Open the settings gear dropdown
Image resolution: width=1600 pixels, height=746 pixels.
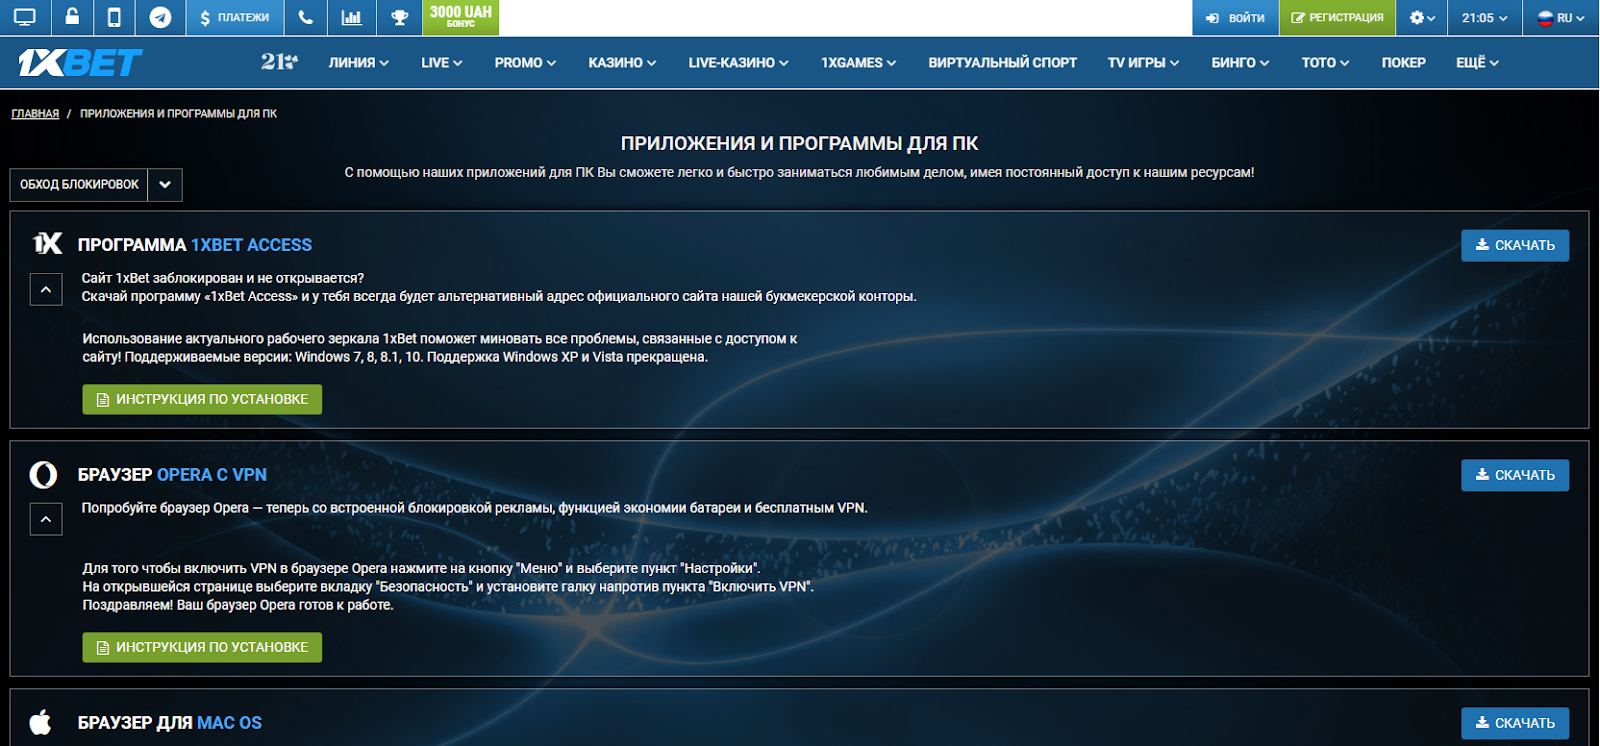point(1422,17)
